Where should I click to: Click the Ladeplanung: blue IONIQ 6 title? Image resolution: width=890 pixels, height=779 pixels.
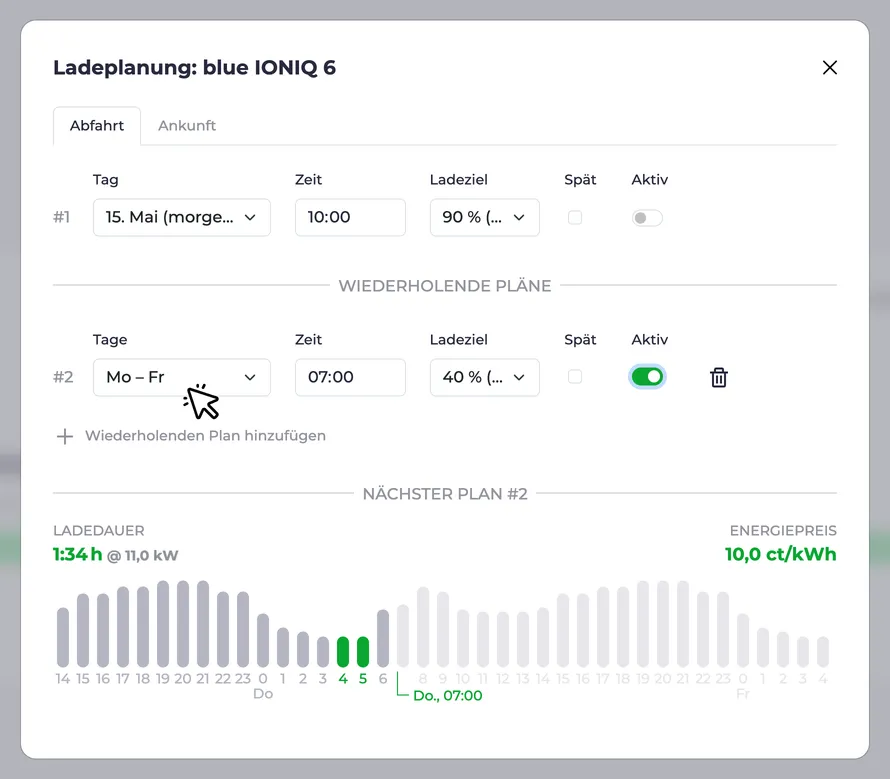(195, 68)
